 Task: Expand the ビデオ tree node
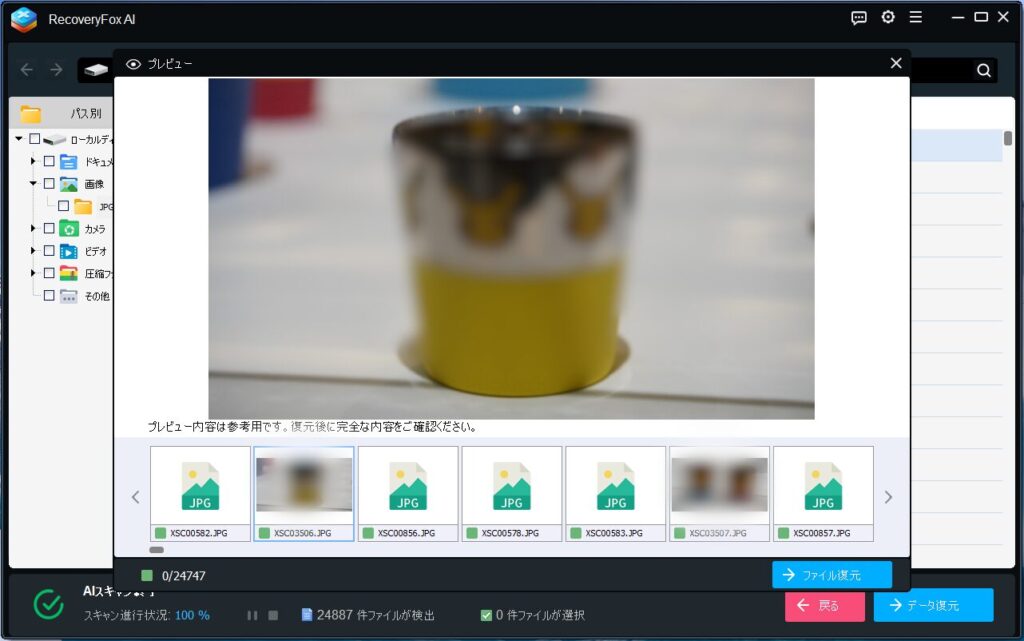[33, 251]
